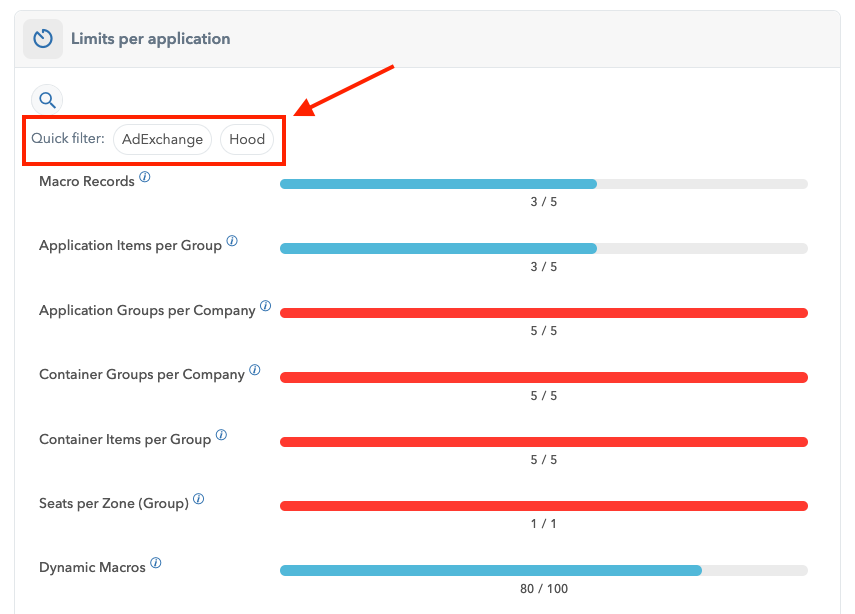Open info tooltip for Application Groups per Company
The width and height of the screenshot is (855, 614).
[x=265, y=306]
